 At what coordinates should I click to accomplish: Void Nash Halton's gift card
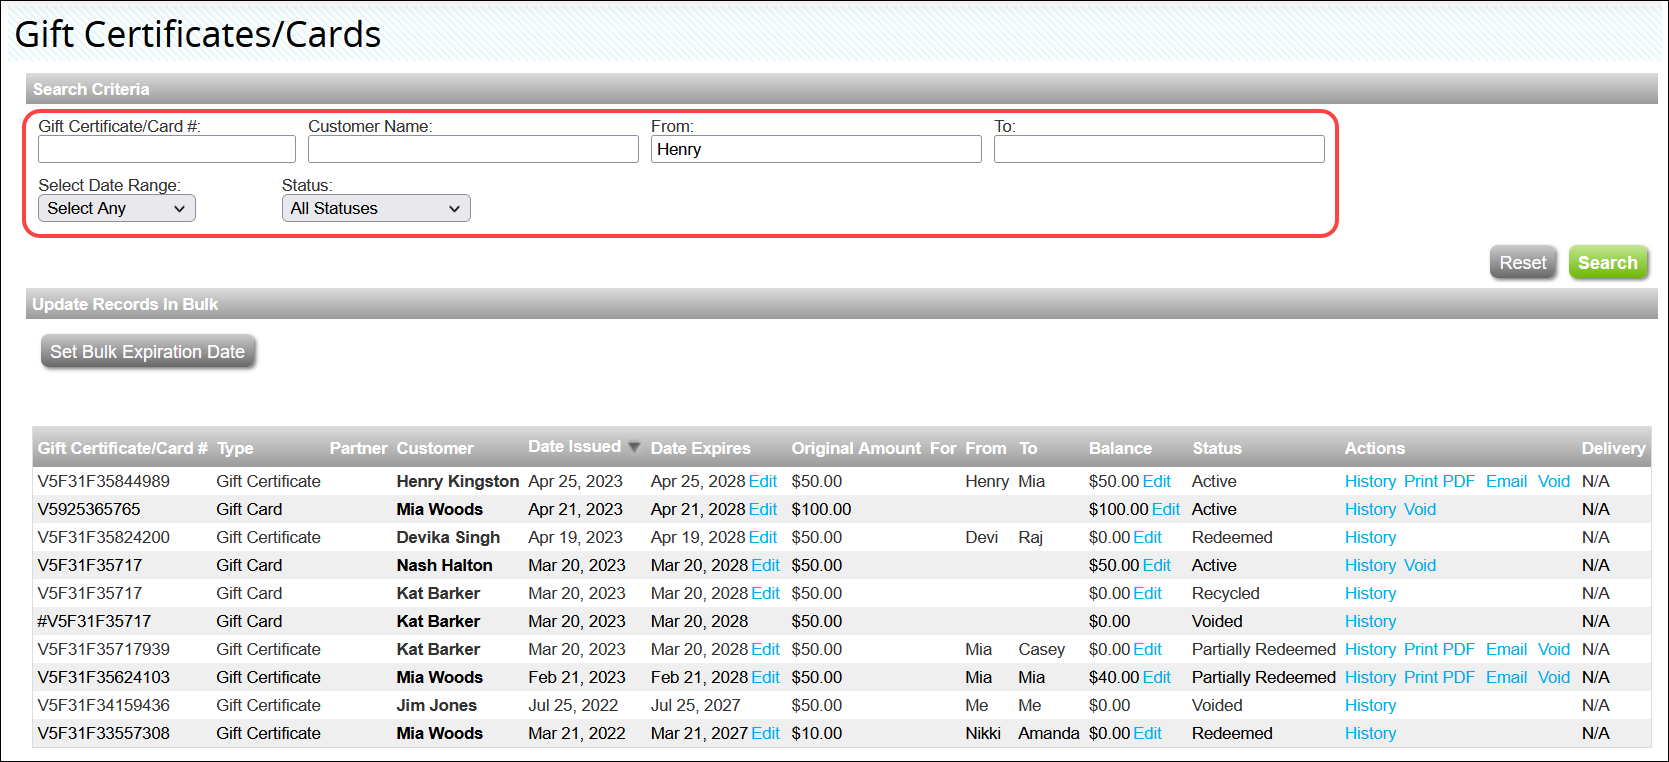(1419, 565)
